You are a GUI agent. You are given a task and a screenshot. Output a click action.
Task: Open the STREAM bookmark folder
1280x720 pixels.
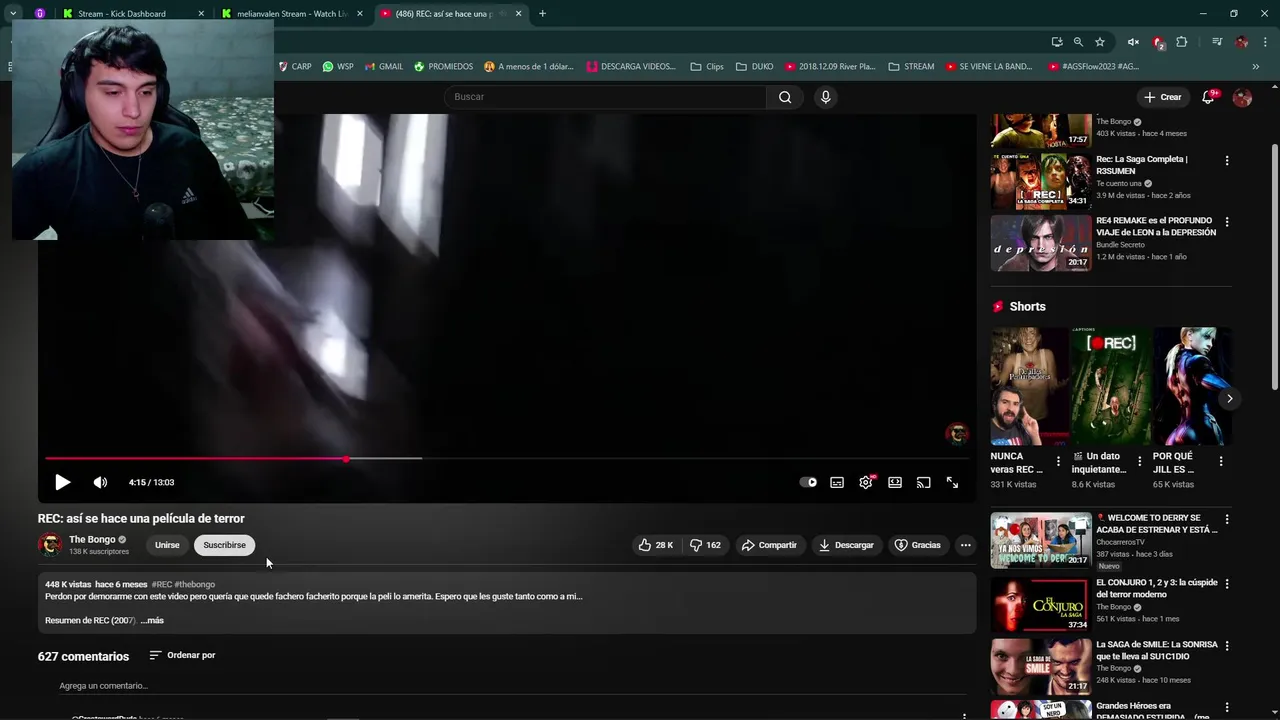coord(911,67)
